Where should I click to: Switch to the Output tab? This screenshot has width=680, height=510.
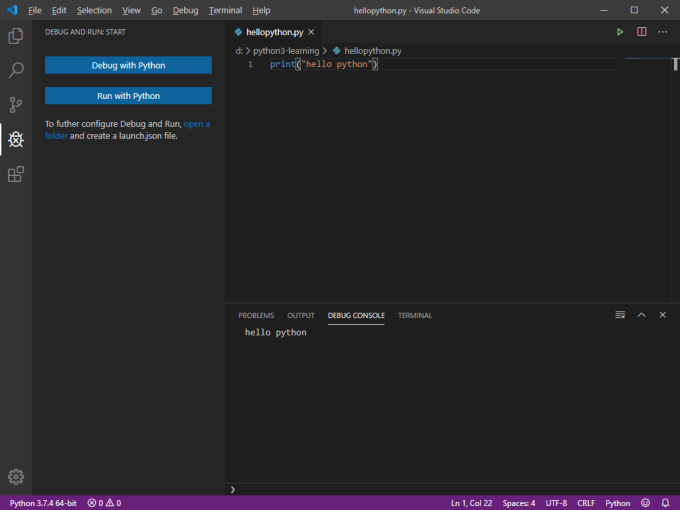(x=301, y=315)
